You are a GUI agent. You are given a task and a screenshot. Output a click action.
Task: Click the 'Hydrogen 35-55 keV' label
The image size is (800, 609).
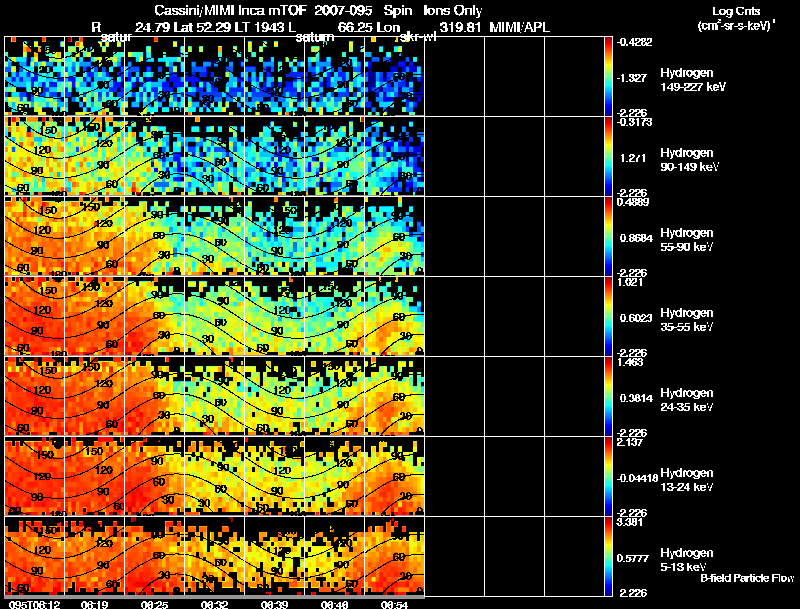[x=687, y=320]
